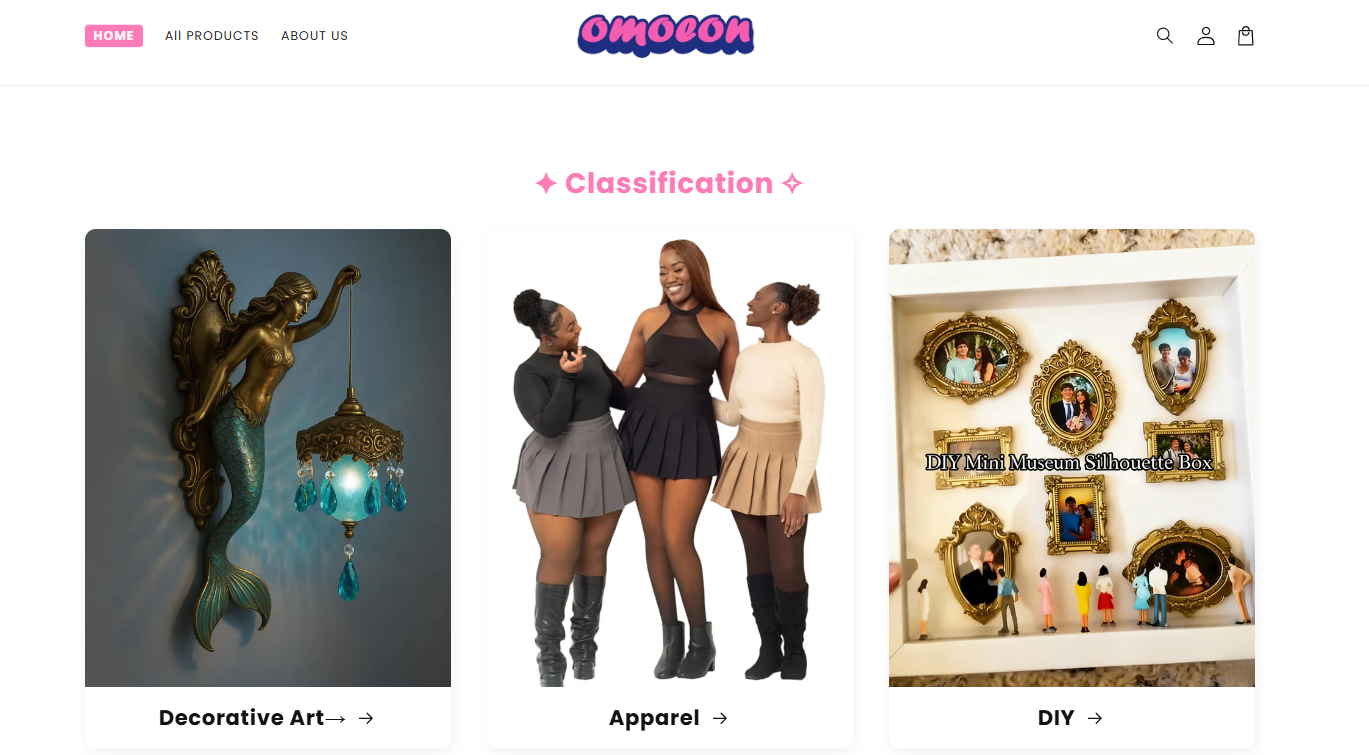Image resolution: width=1369 pixels, height=755 pixels.
Task: Click the outlined sparkle right of Classification
Action: click(x=792, y=184)
